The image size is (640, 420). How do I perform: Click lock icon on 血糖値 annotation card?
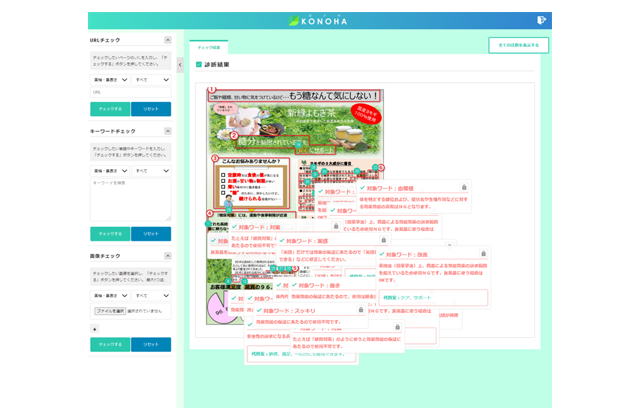(464, 187)
